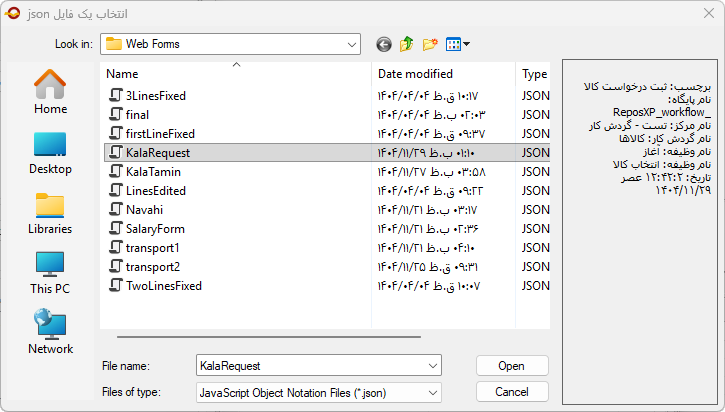Select This PC in places sidebar

[x=50, y=272]
